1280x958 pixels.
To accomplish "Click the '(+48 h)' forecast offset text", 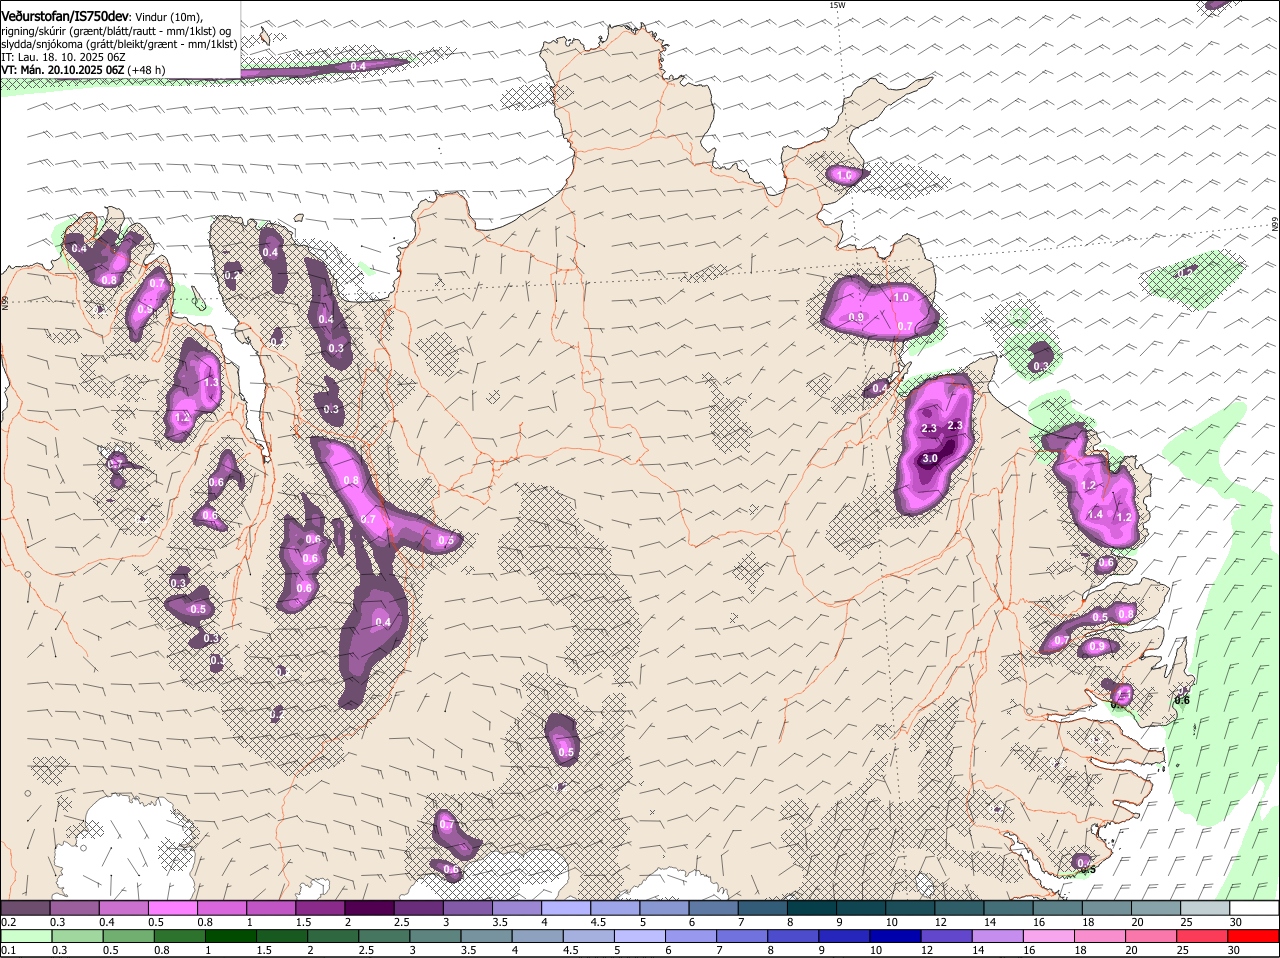I will coord(146,70).
